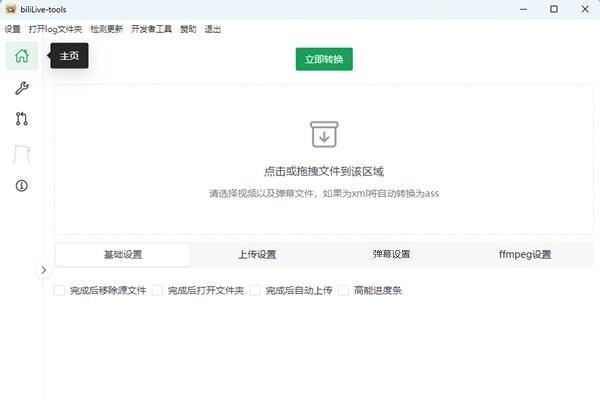The height and width of the screenshot is (400, 600).
Task: Select the branch/merge sidebar icon
Action: tap(22, 119)
